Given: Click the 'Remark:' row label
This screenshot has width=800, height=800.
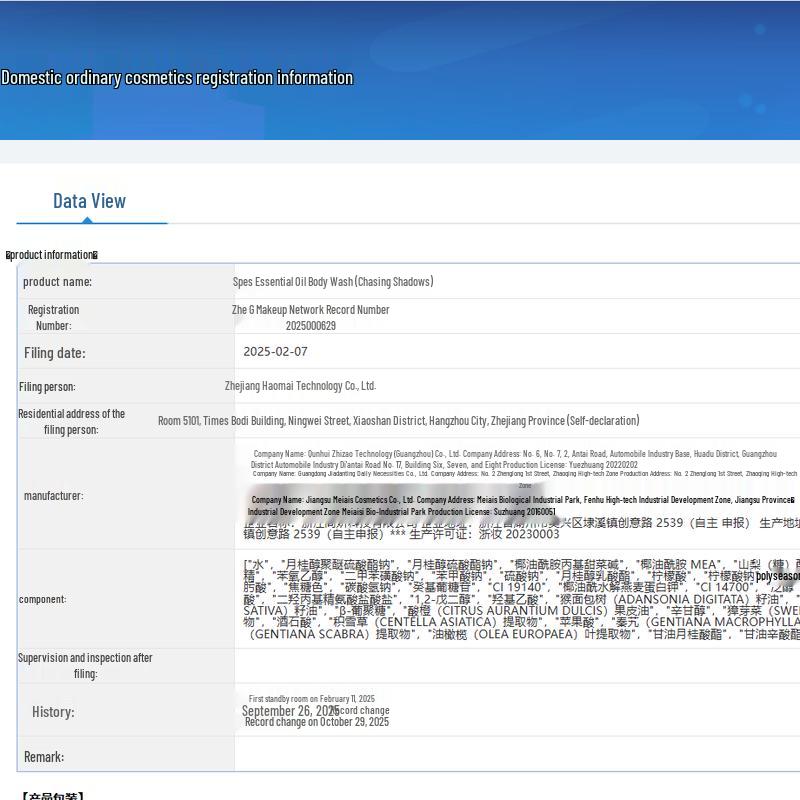Looking at the screenshot, I should tap(44, 757).
